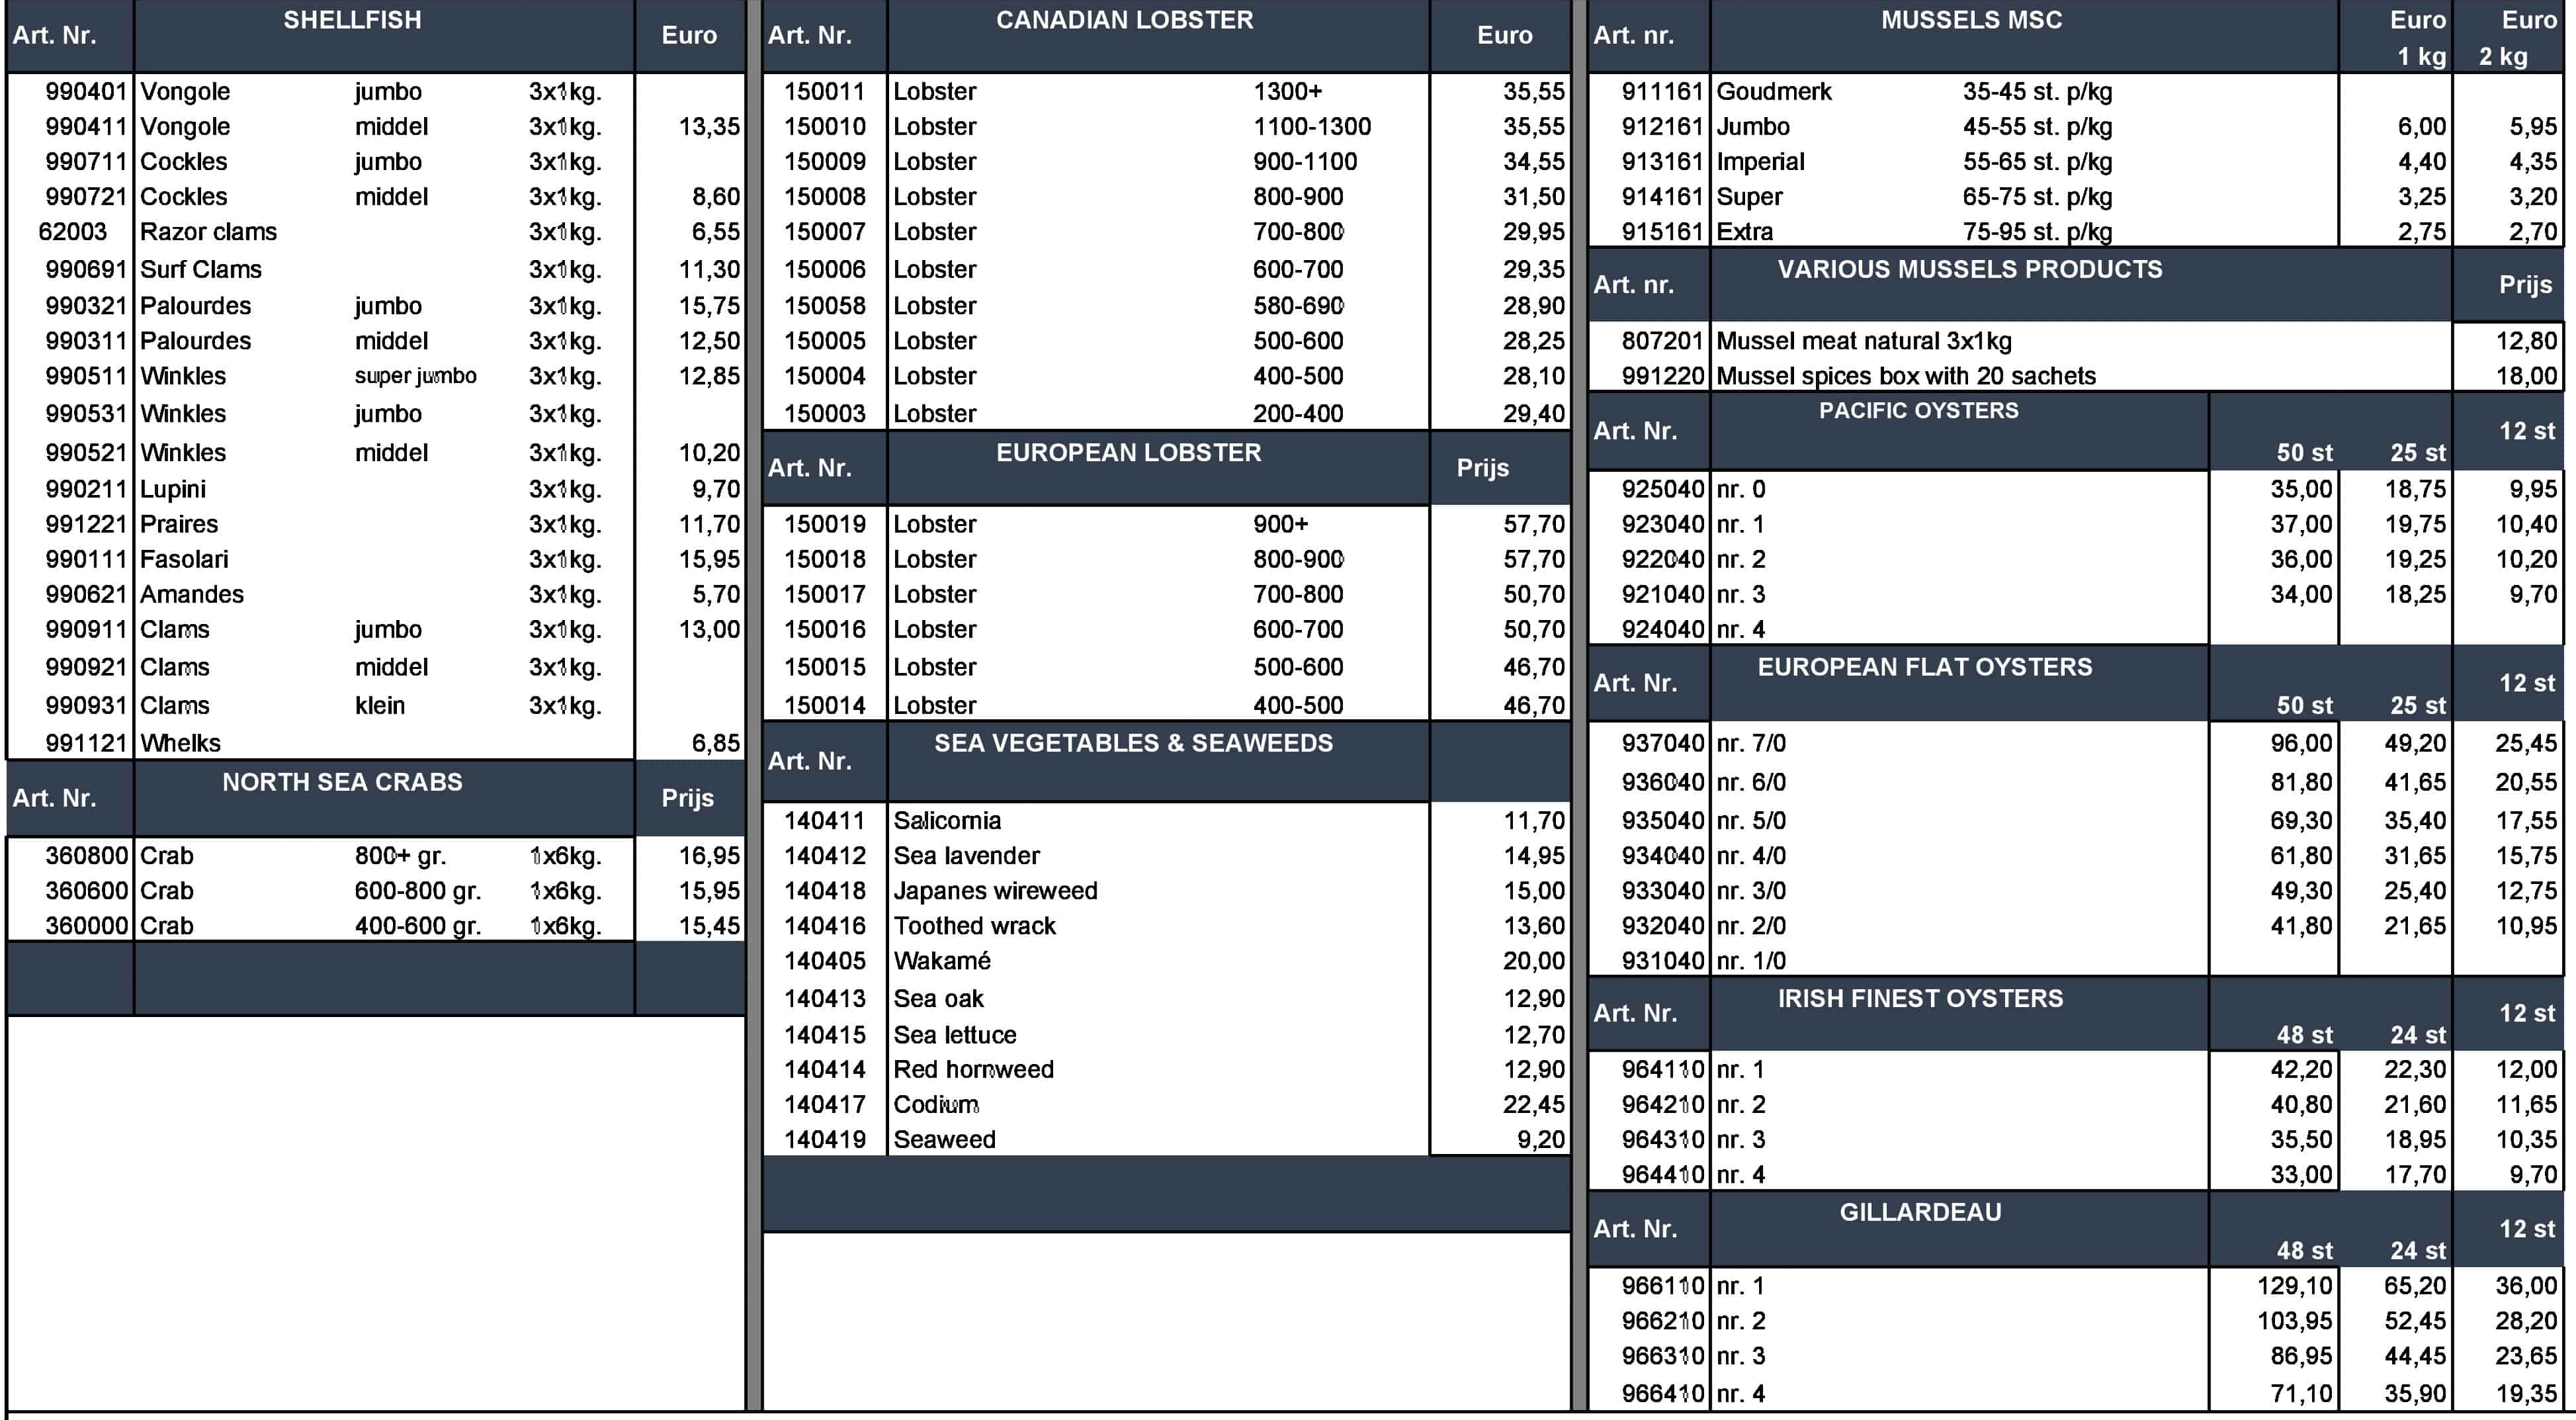
Task: Select price 15,45 for Crab 400-600 gr.
Action: coord(709,926)
